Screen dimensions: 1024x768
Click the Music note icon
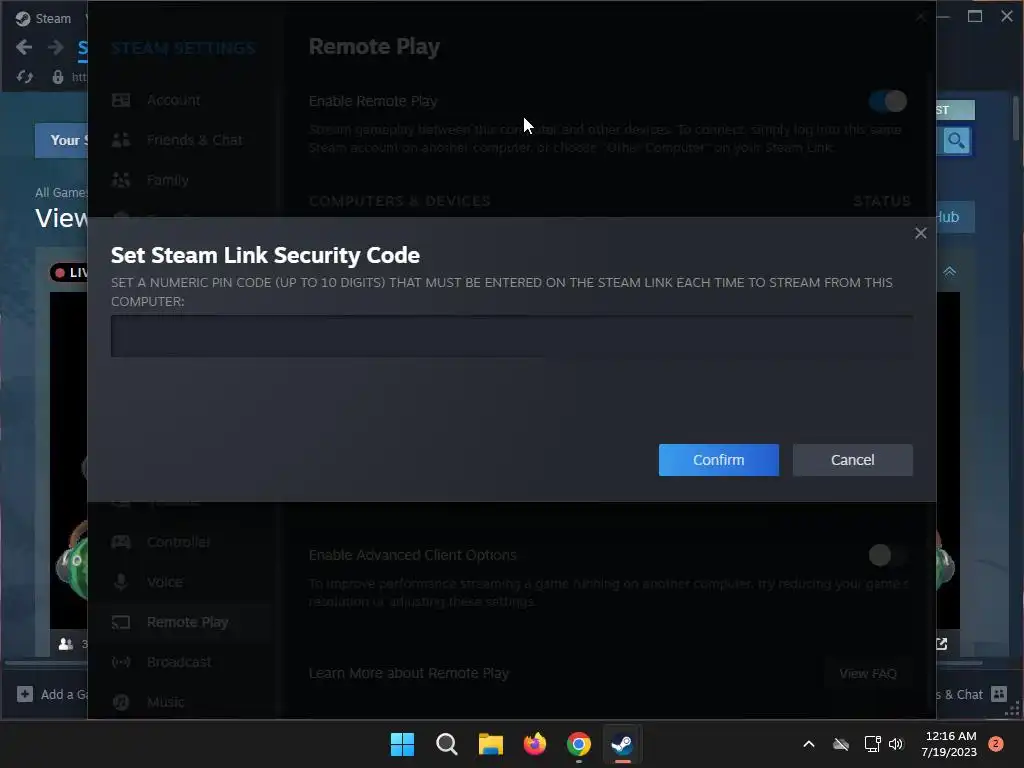tap(121, 702)
